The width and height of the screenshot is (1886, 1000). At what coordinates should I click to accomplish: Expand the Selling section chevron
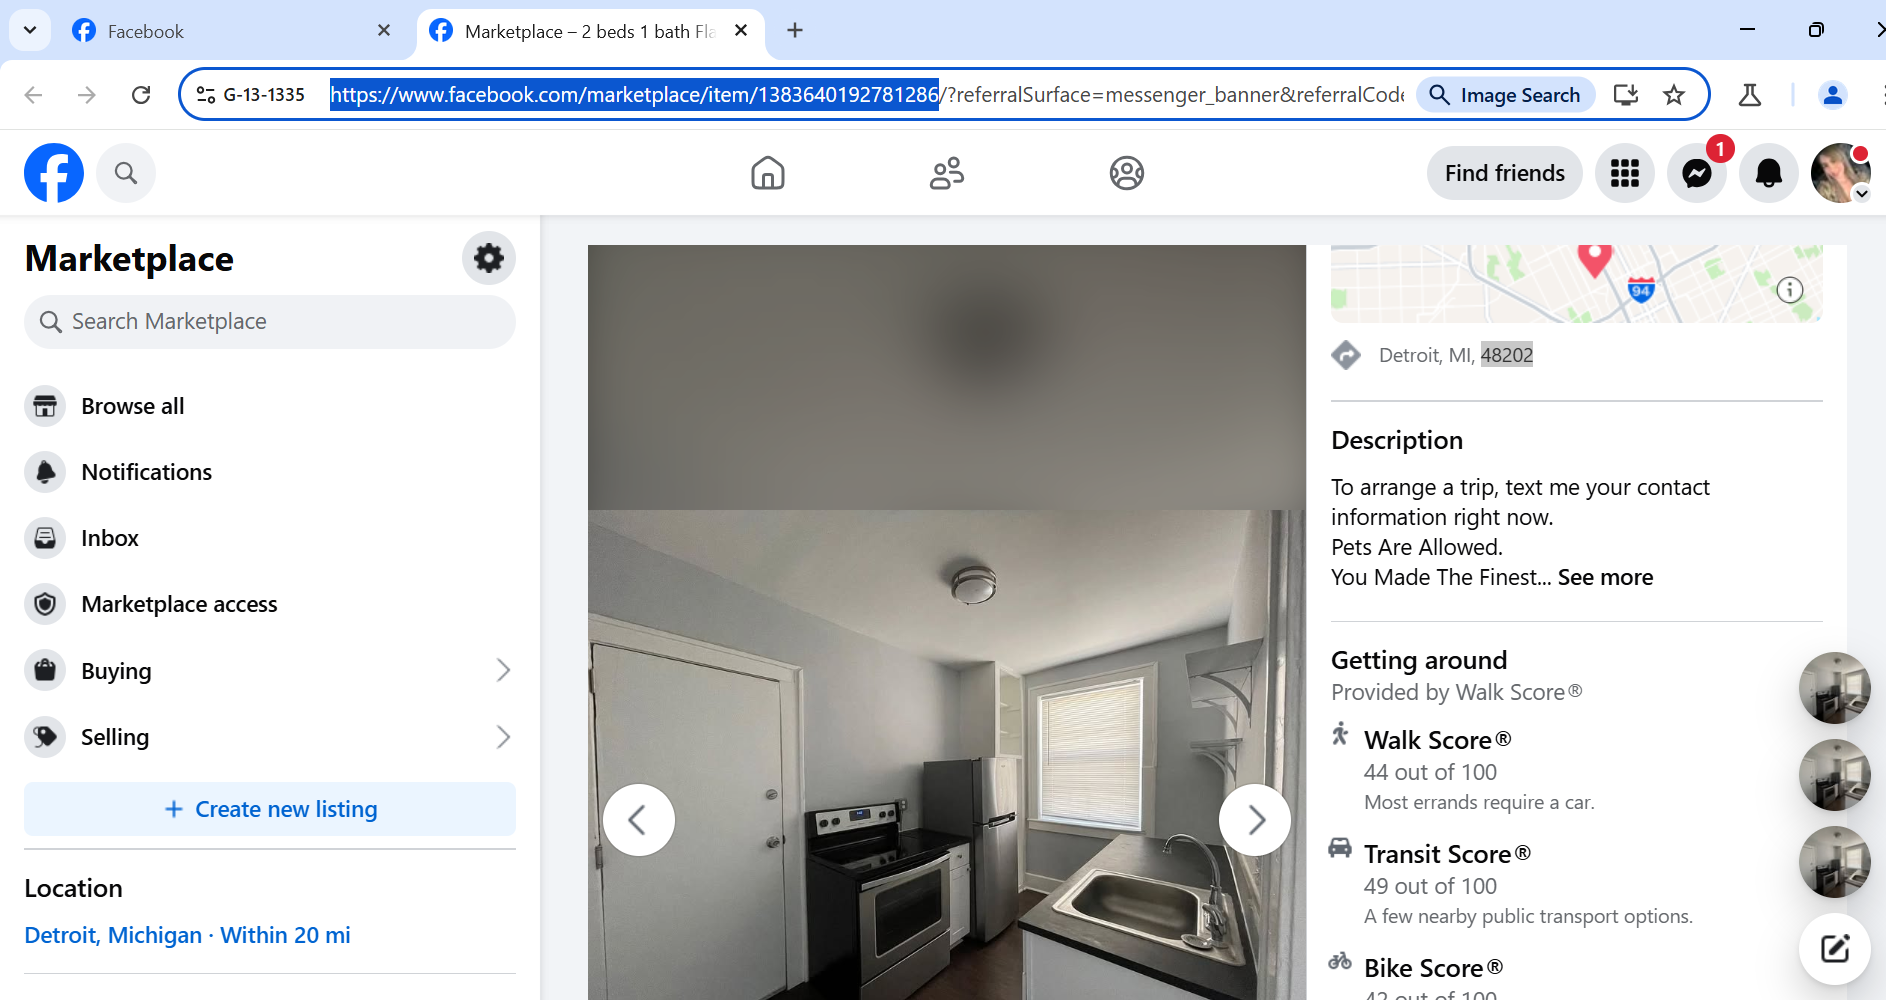pos(503,737)
